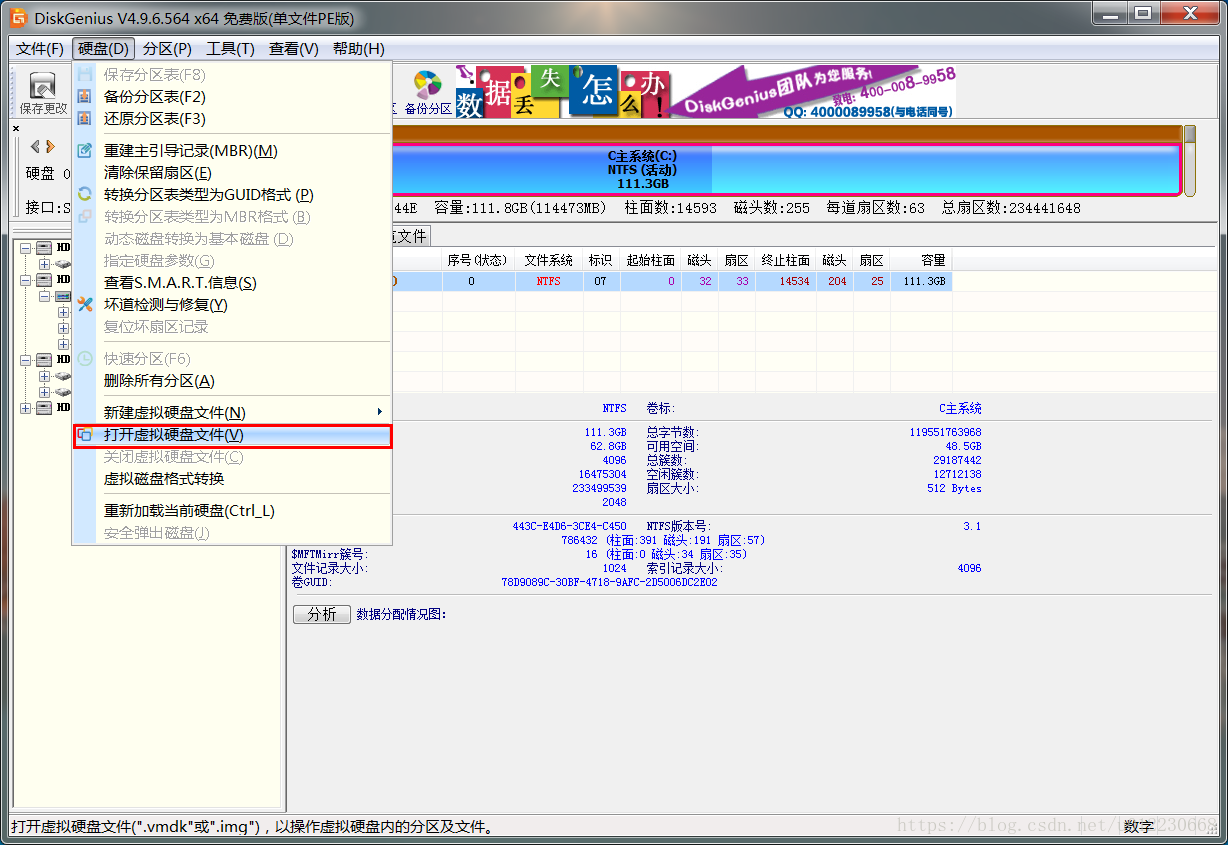Screen dimensions: 1228x845
Task: Click the 序号(状态) column header
Action: point(477,260)
